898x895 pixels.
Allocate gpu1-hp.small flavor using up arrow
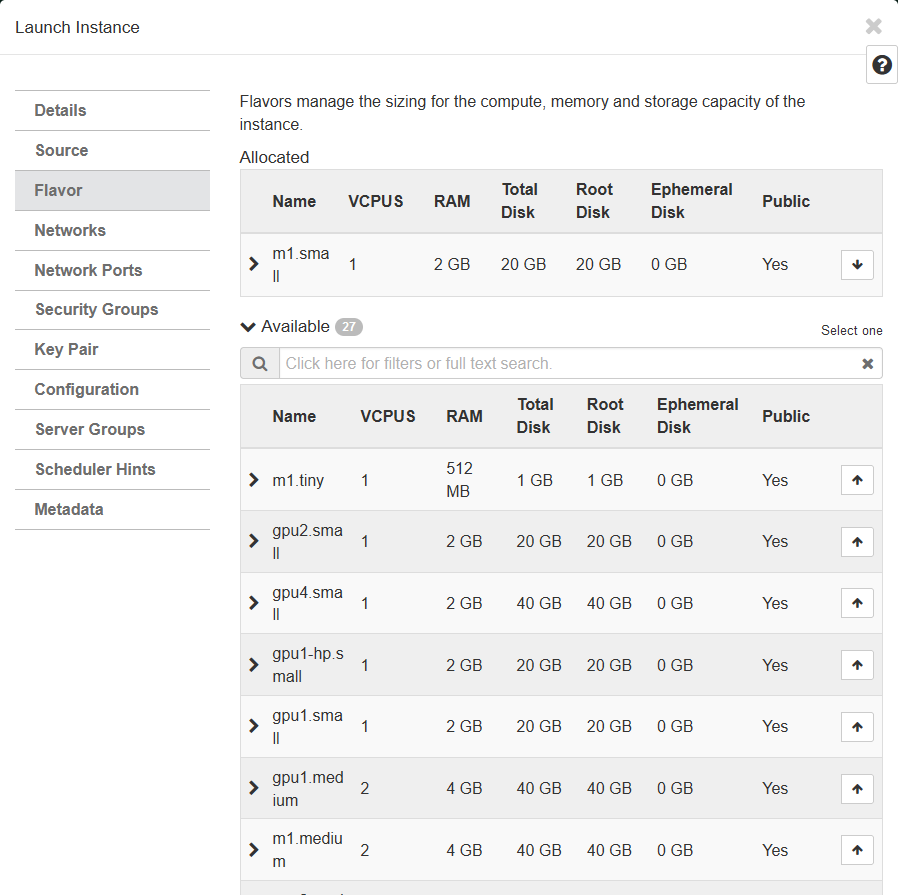(857, 665)
